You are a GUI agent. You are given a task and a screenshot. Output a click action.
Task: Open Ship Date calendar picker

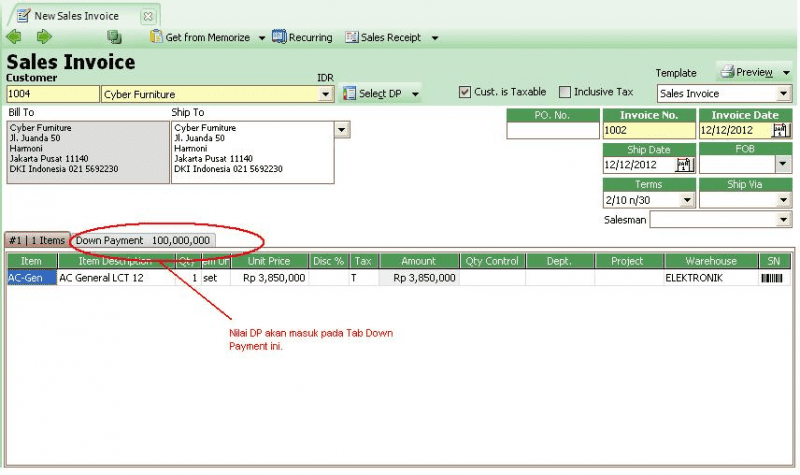click(x=685, y=164)
